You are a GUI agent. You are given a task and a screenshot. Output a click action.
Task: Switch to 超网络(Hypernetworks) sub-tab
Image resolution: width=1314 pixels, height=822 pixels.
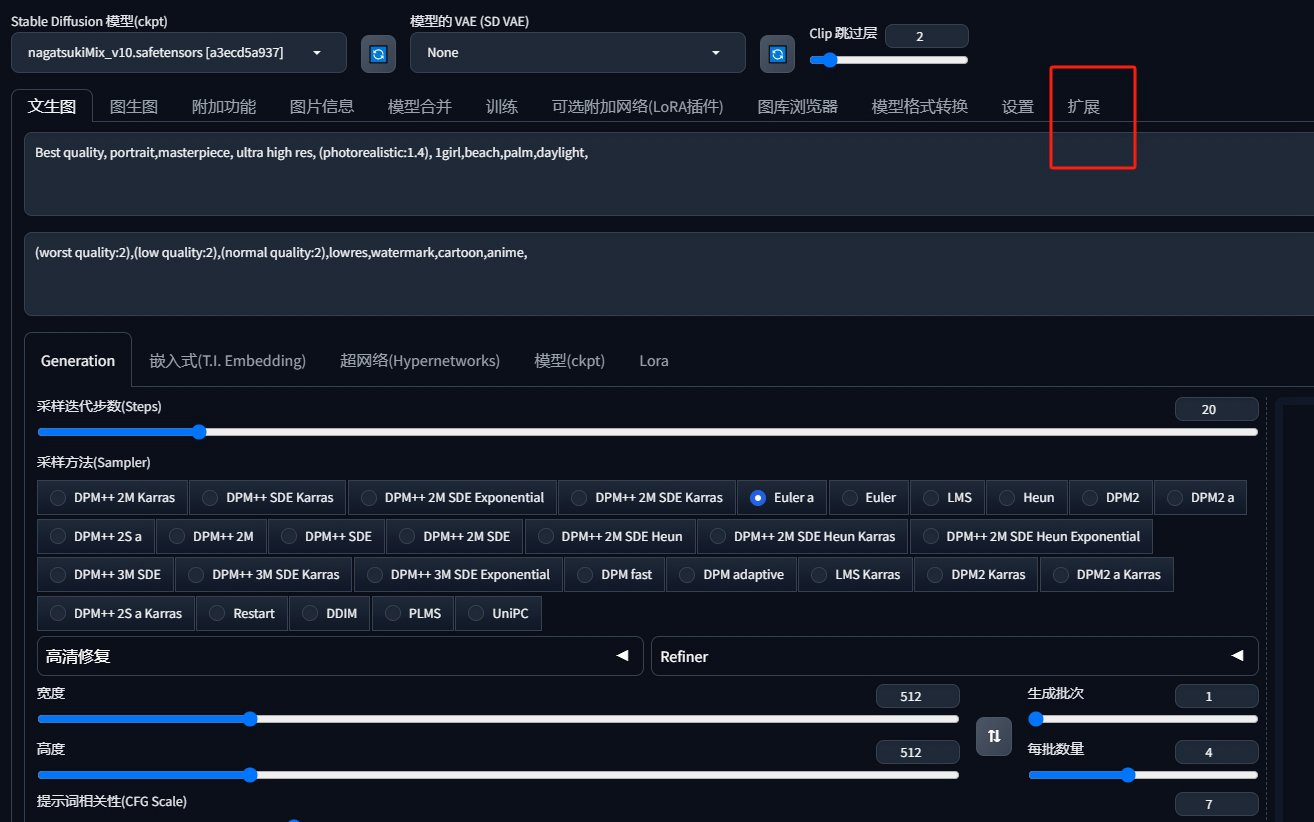click(x=420, y=361)
